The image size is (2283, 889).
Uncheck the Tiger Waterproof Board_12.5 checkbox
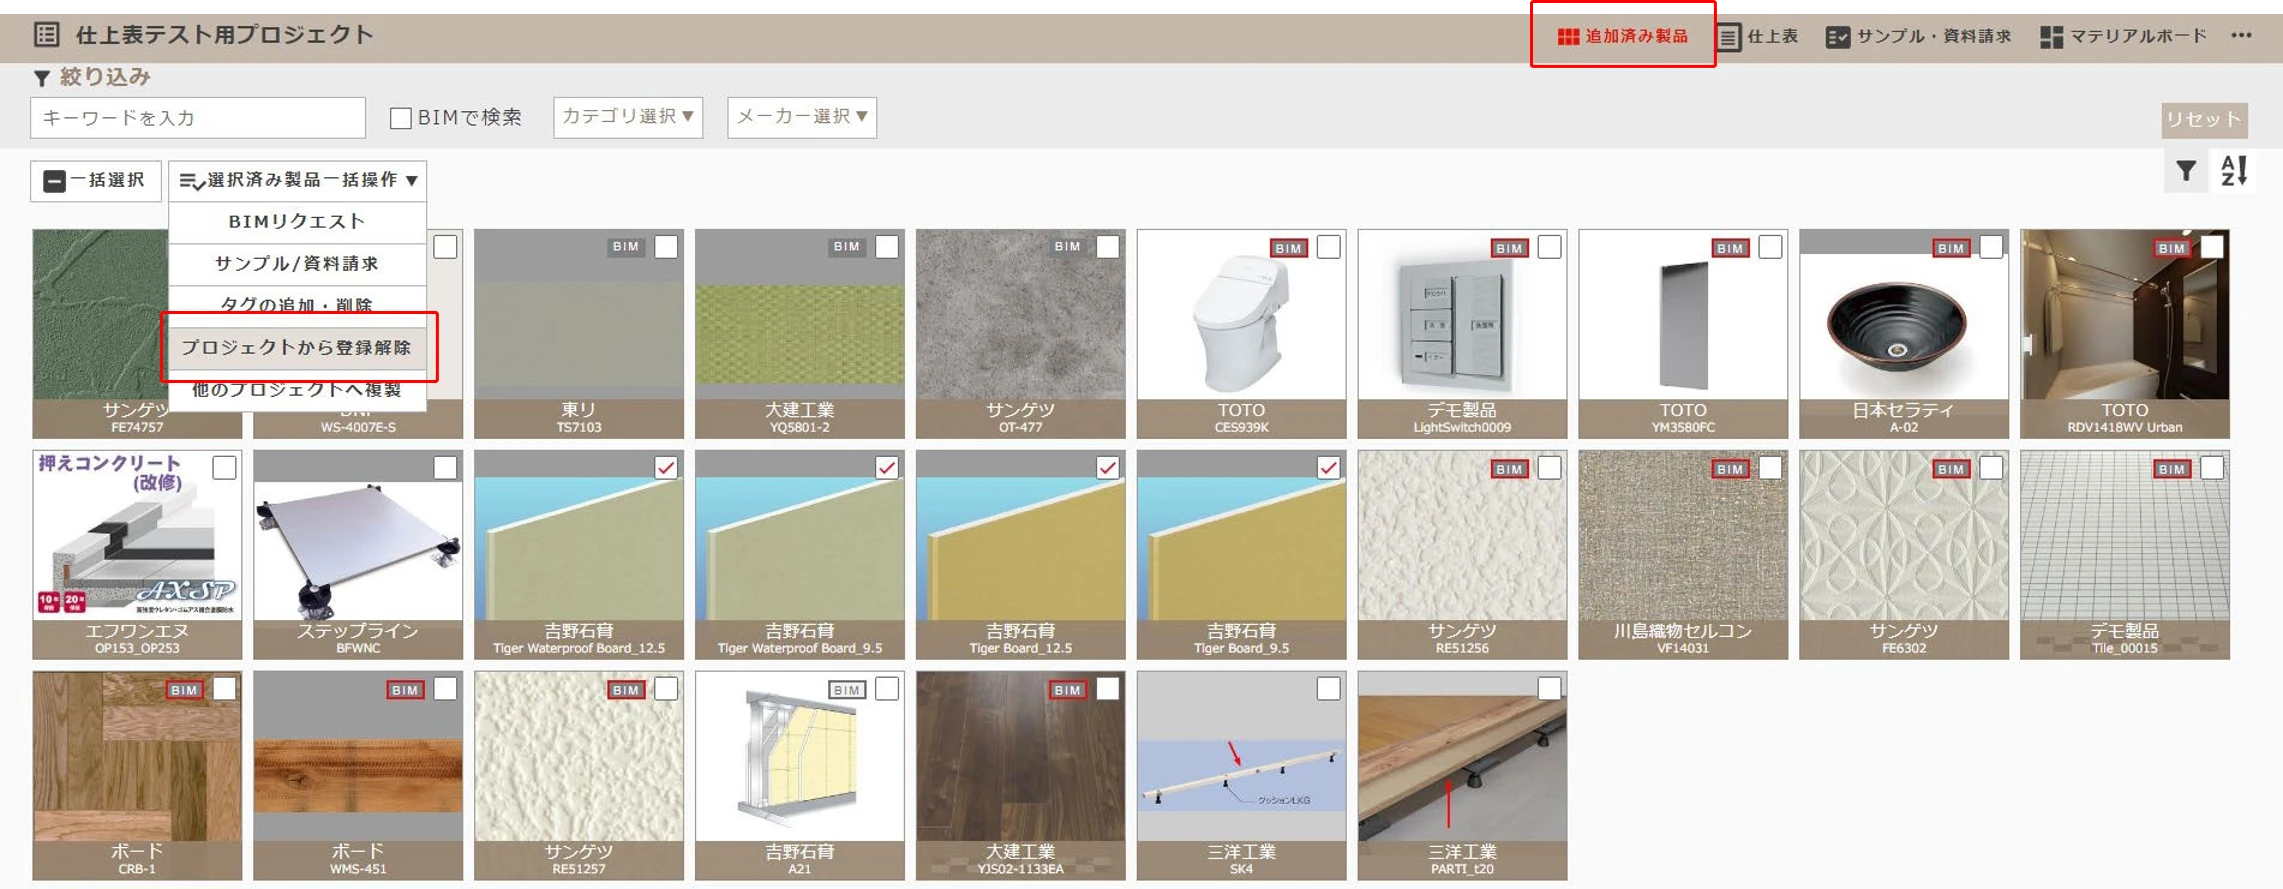coord(666,467)
